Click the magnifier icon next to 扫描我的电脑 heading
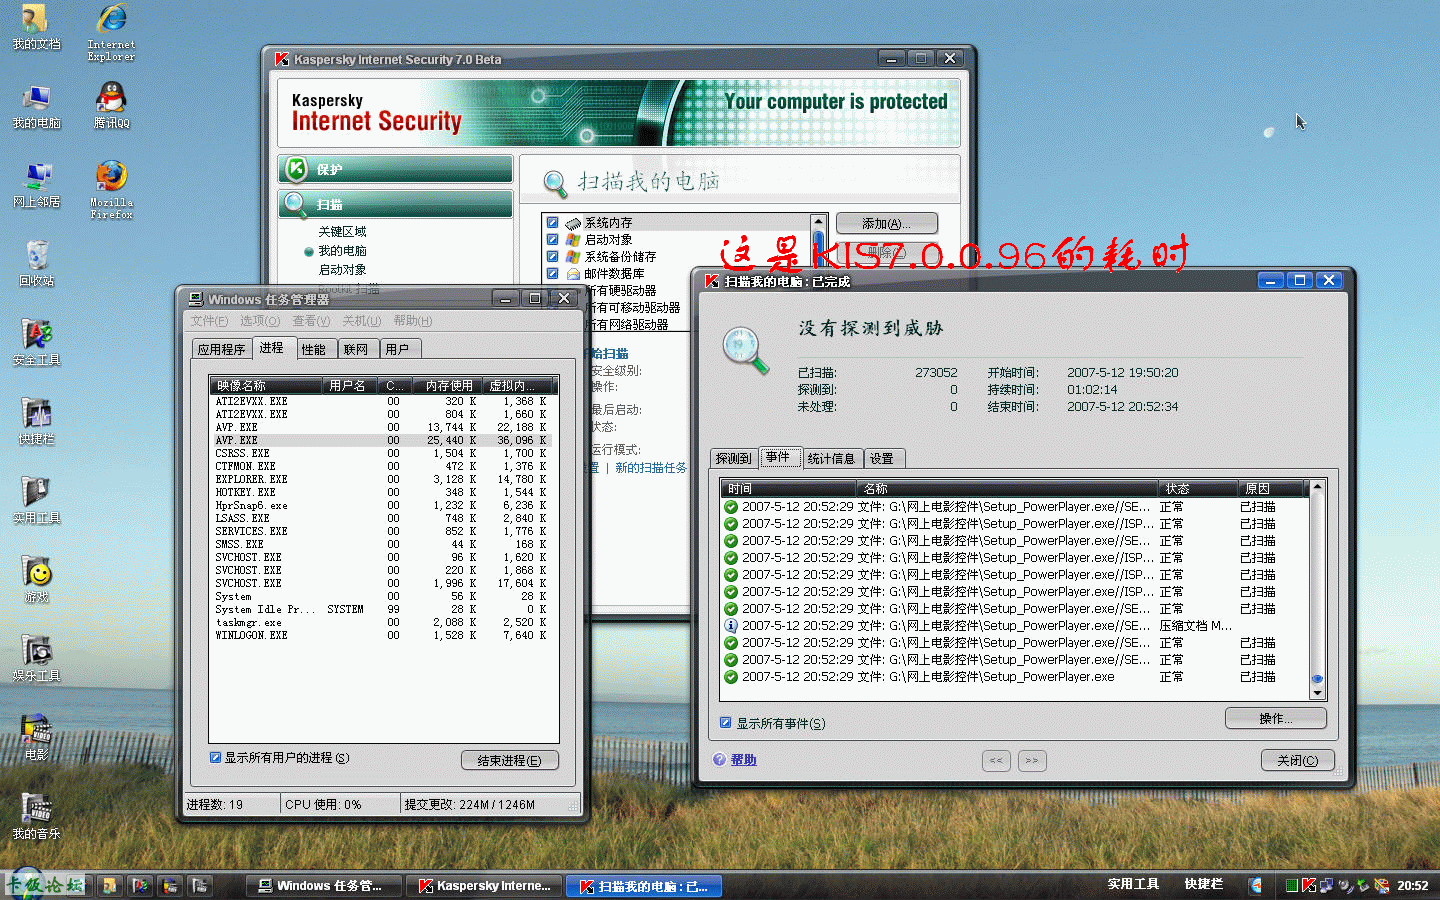 pos(555,183)
